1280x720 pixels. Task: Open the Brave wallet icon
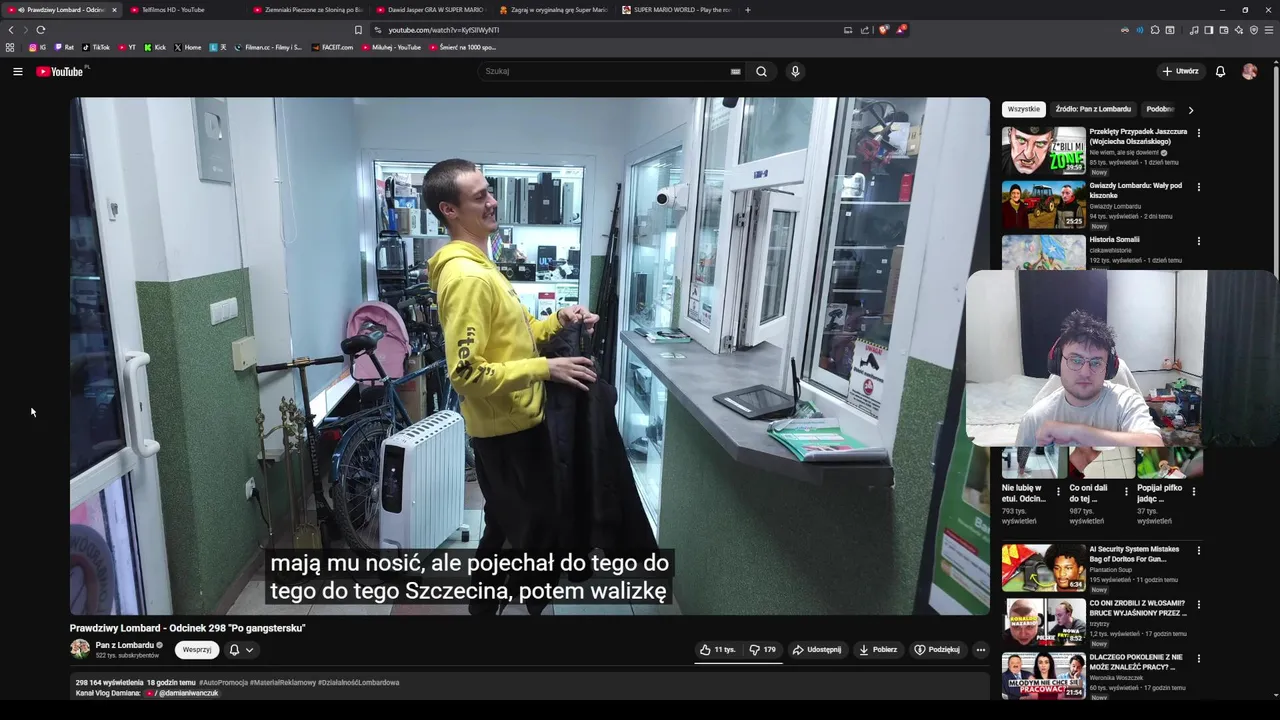1224,30
